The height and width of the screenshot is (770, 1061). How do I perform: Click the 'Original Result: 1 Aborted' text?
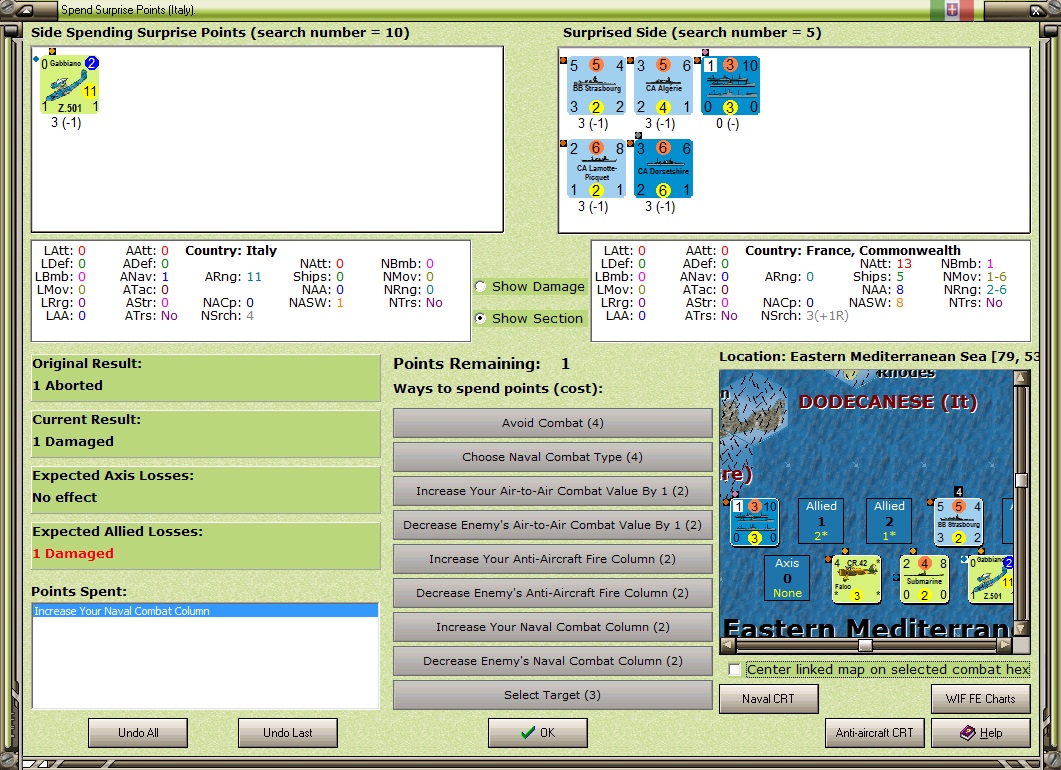[87, 374]
